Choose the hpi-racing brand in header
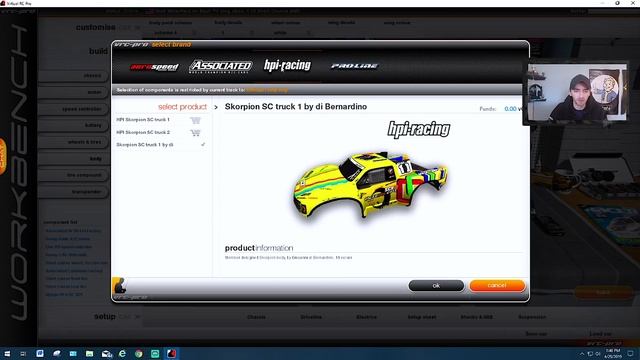 click(x=287, y=65)
